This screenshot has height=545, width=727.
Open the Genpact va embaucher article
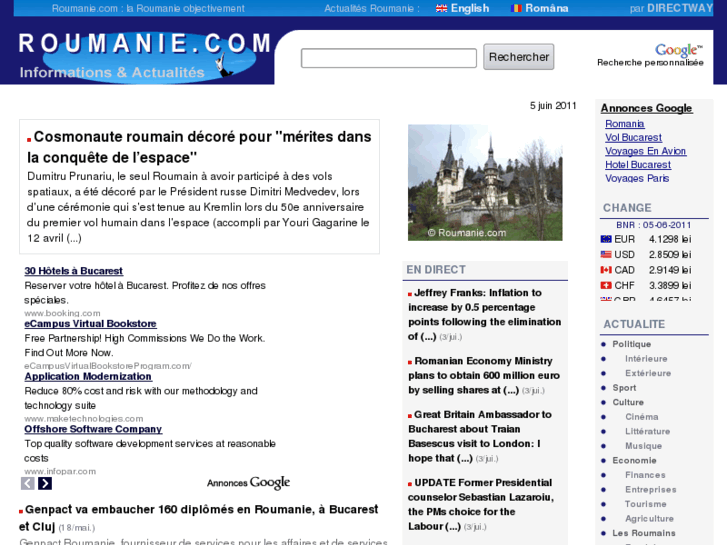click(198, 518)
